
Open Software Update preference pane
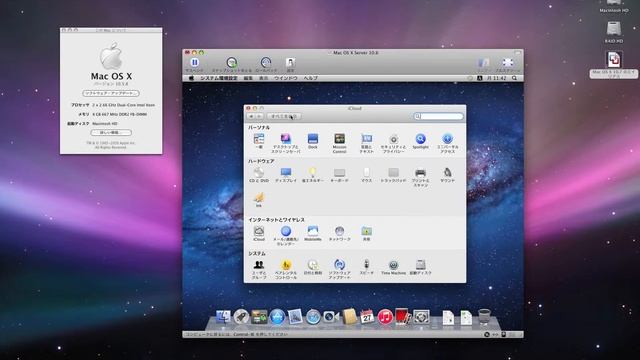(x=339, y=269)
